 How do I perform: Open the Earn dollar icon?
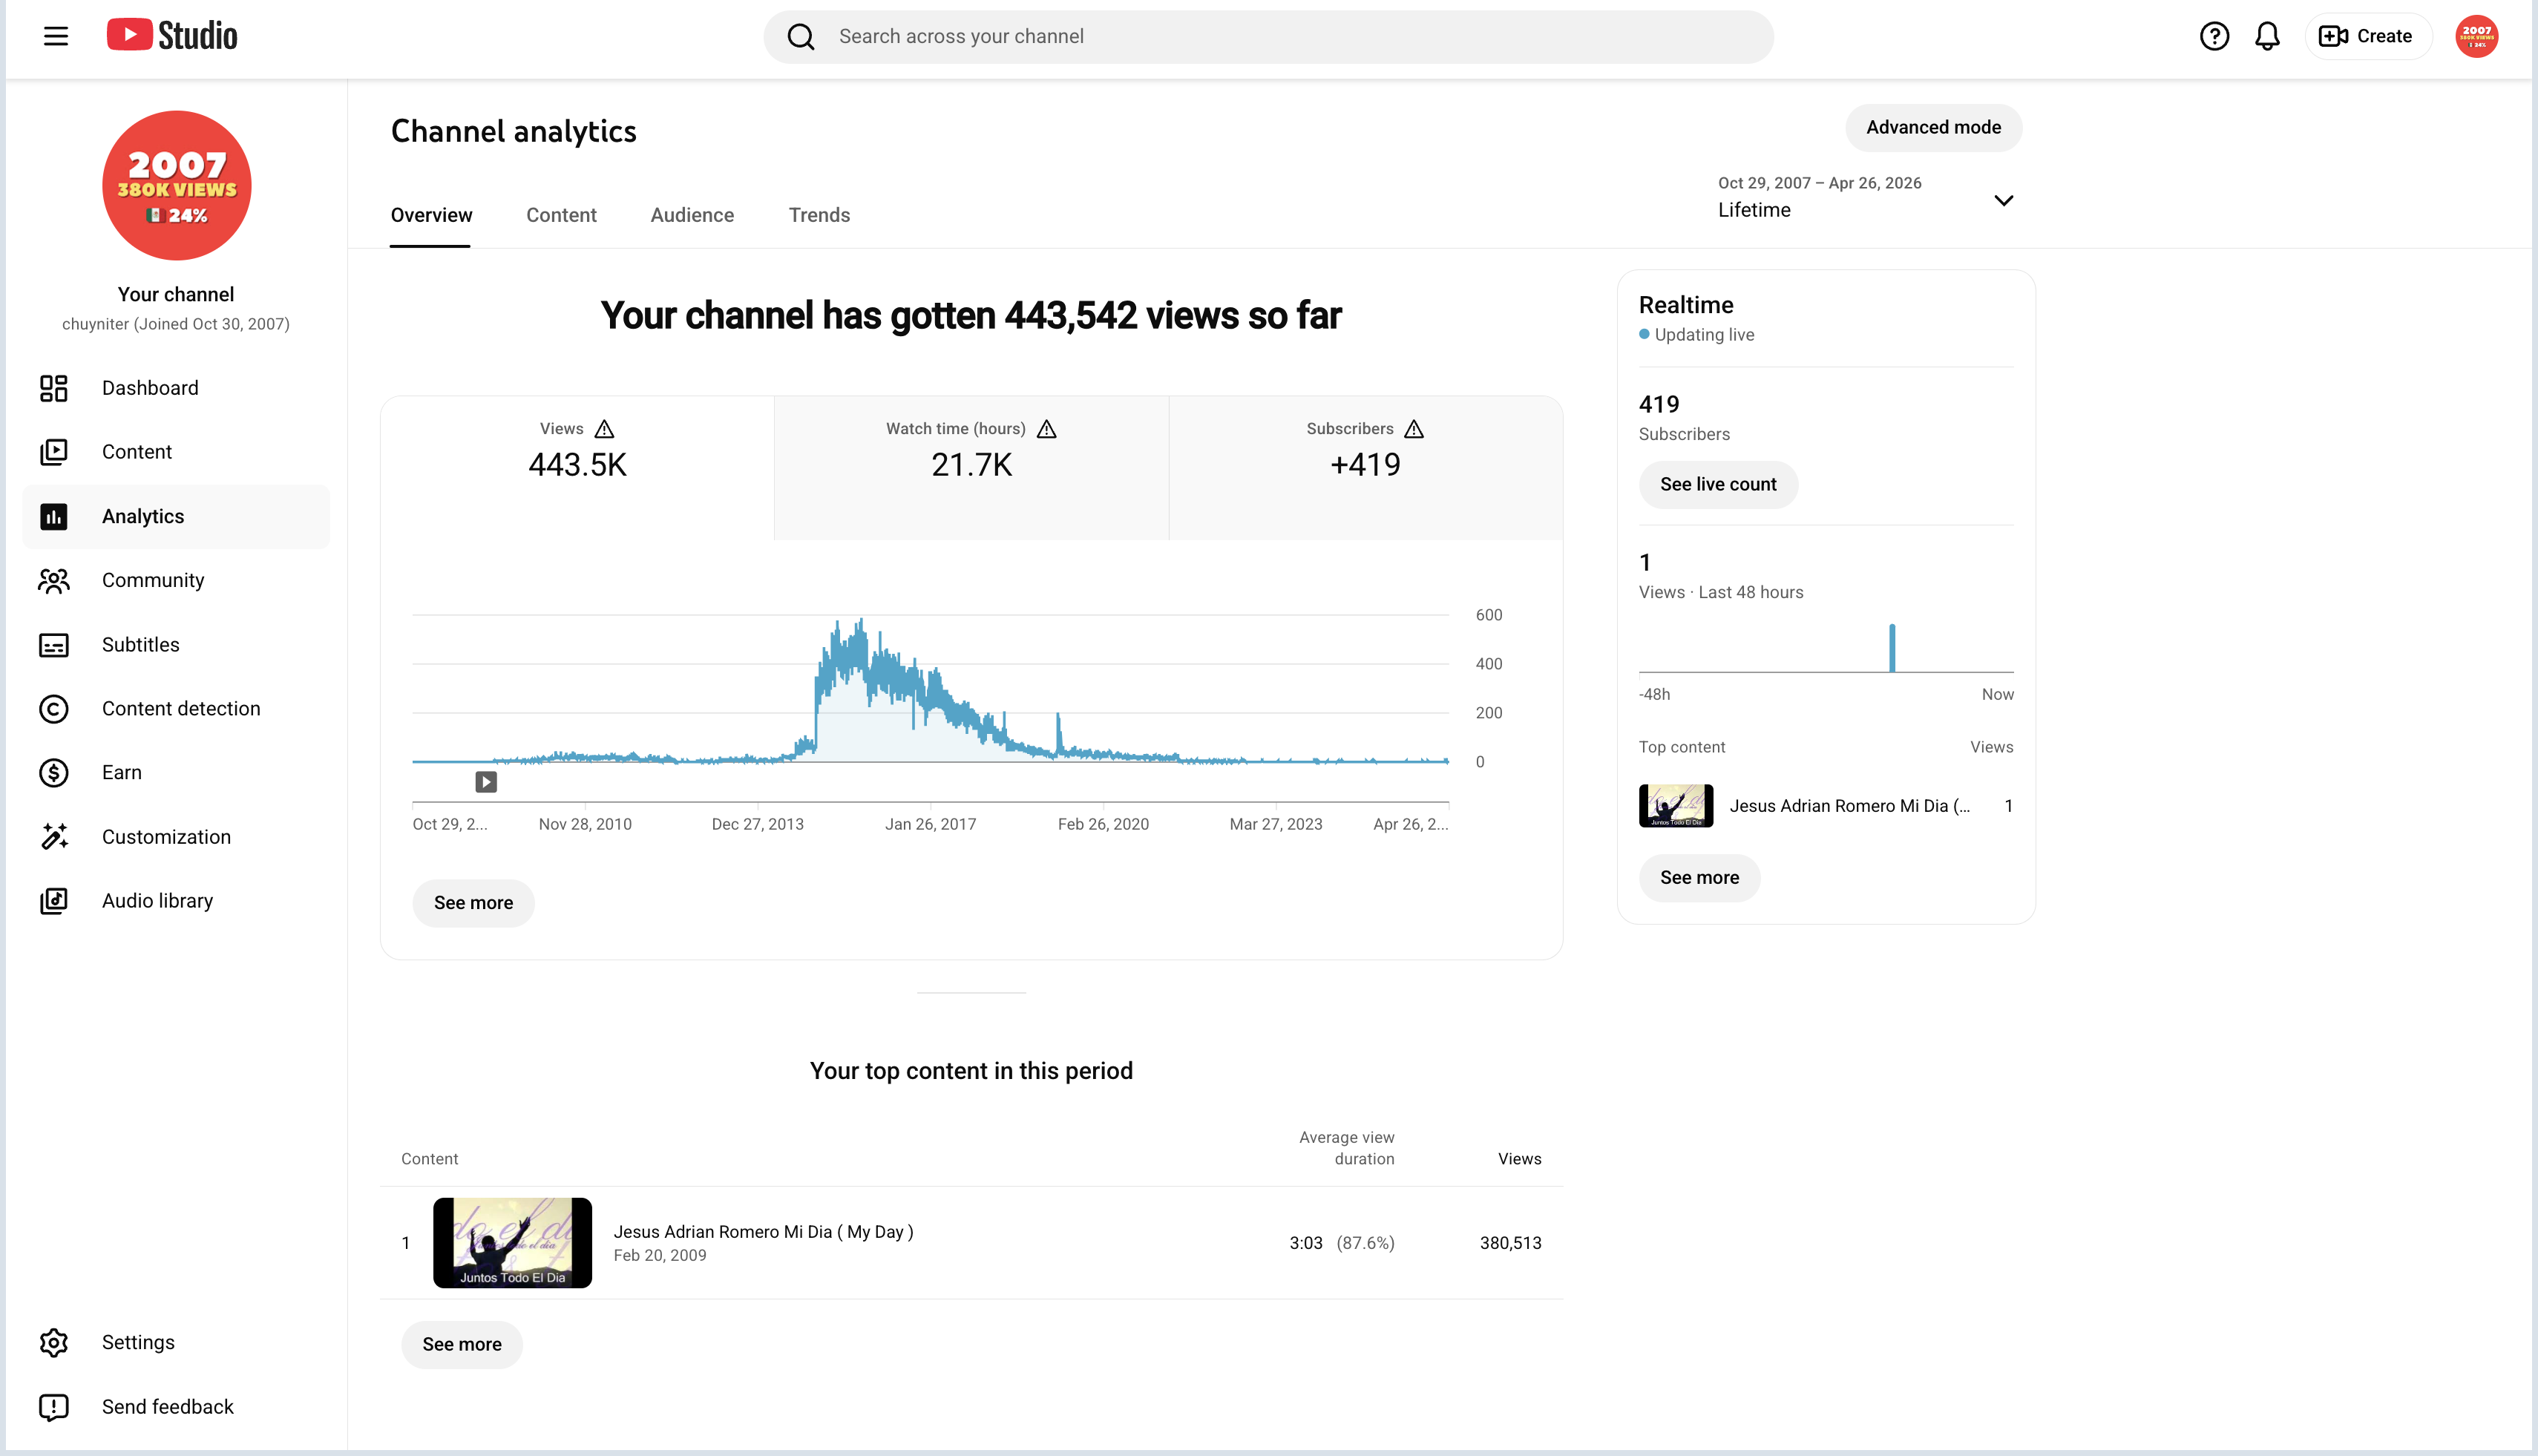click(54, 773)
